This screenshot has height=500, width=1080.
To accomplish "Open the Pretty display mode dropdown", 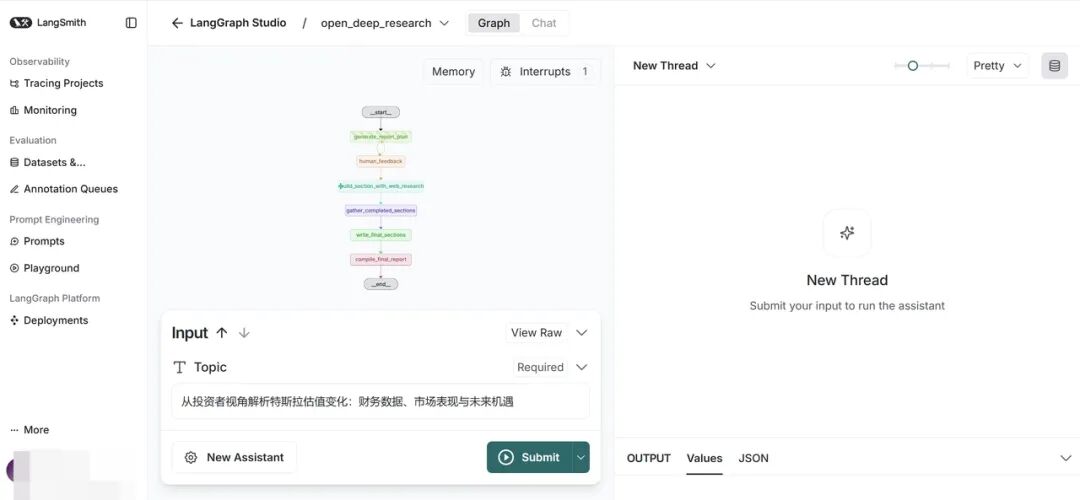I will click(x=997, y=65).
